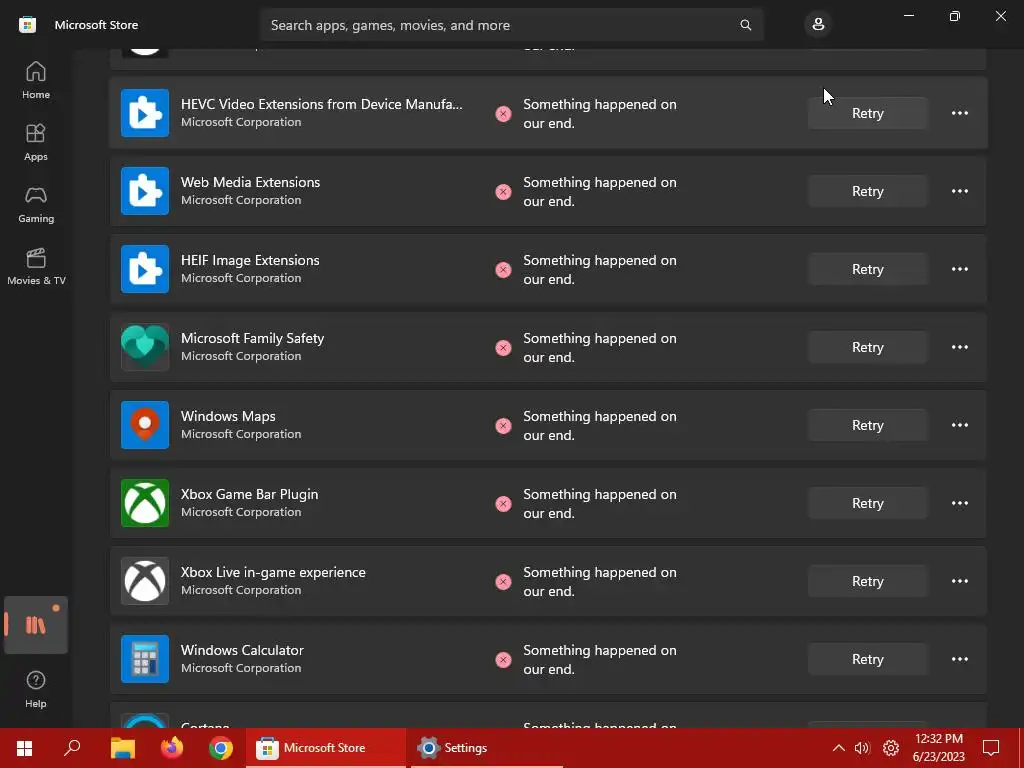Switch to Settings window on taskbar
Image resolution: width=1024 pixels, height=768 pixels.
(486, 748)
